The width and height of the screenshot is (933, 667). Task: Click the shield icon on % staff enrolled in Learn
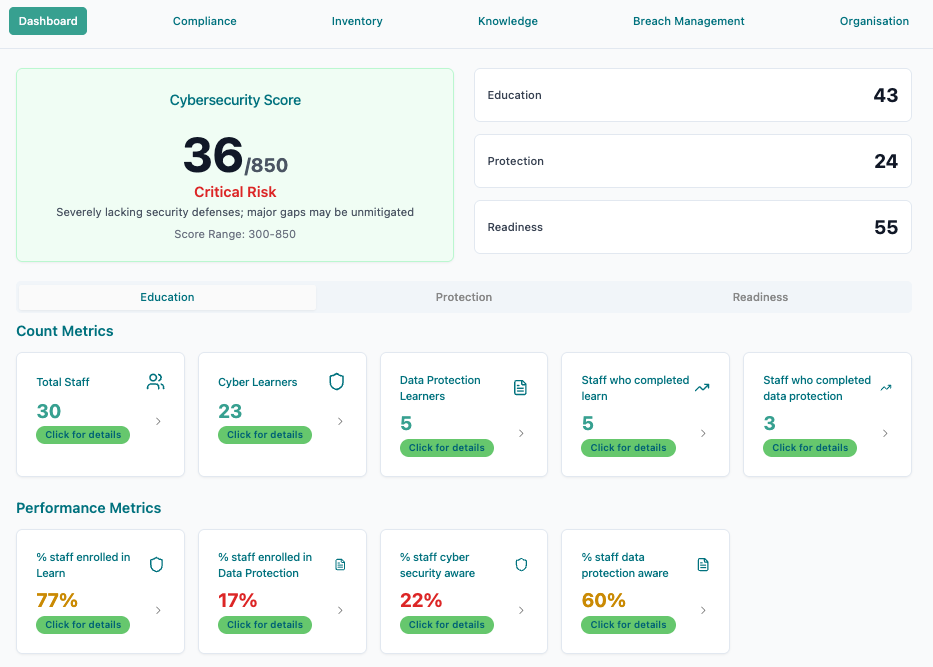pyautogui.click(x=156, y=564)
